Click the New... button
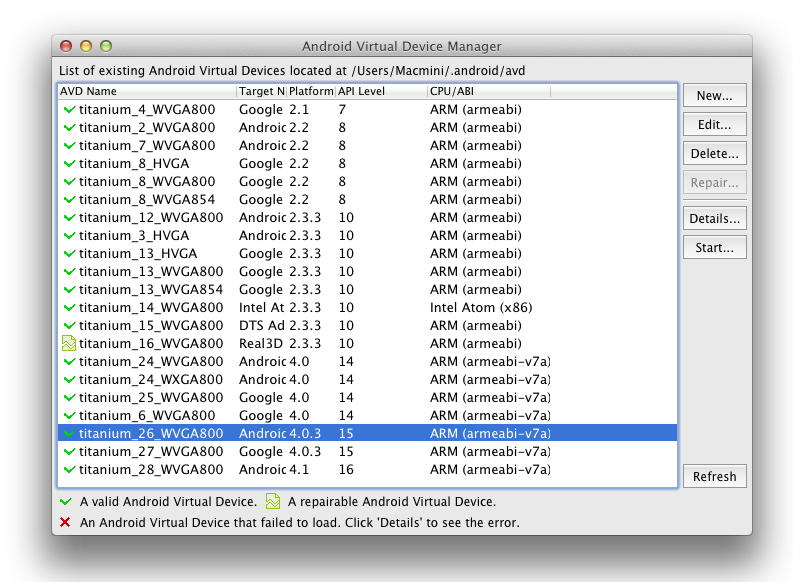The height and width of the screenshot is (582, 793). [714, 95]
